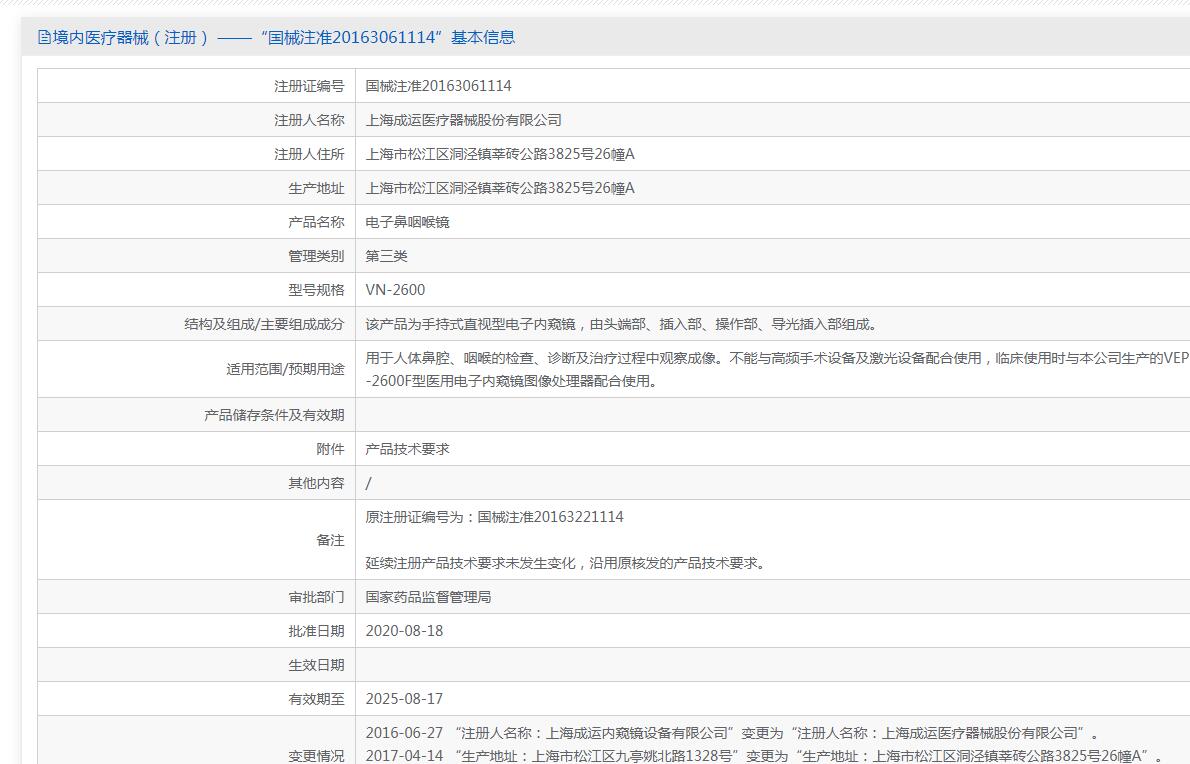Image resolution: width=1190 pixels, height=764 pixels.
Task: Select the label 产品储存条件及有效期
Action: [274, 415]
